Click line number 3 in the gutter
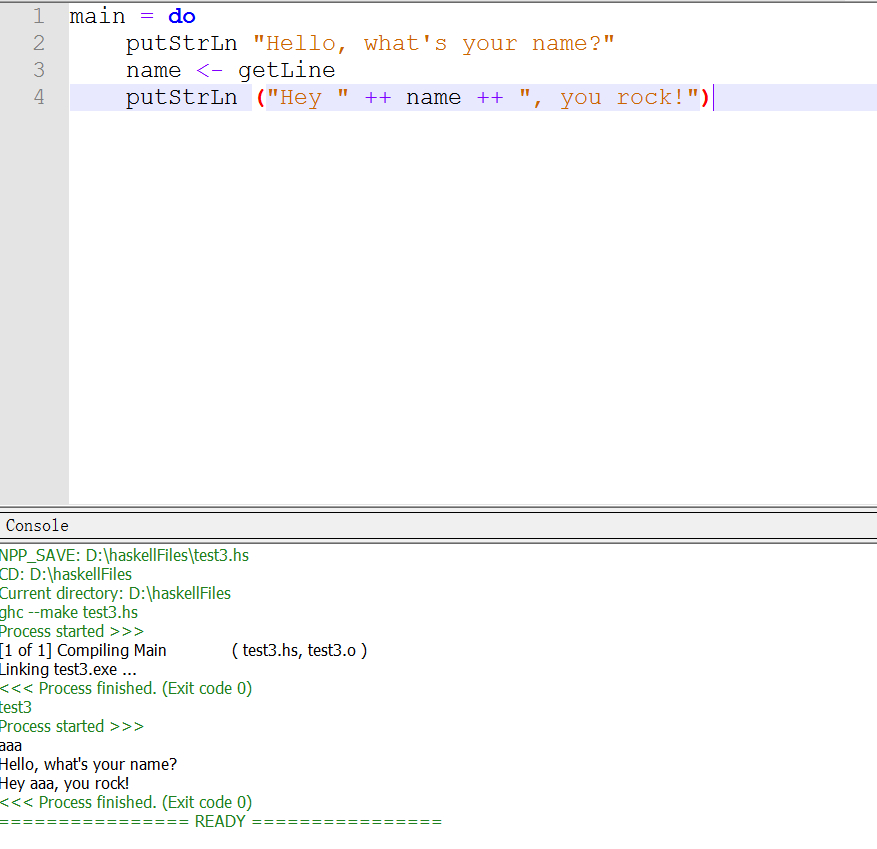The image size is (877, 849). 39,70
